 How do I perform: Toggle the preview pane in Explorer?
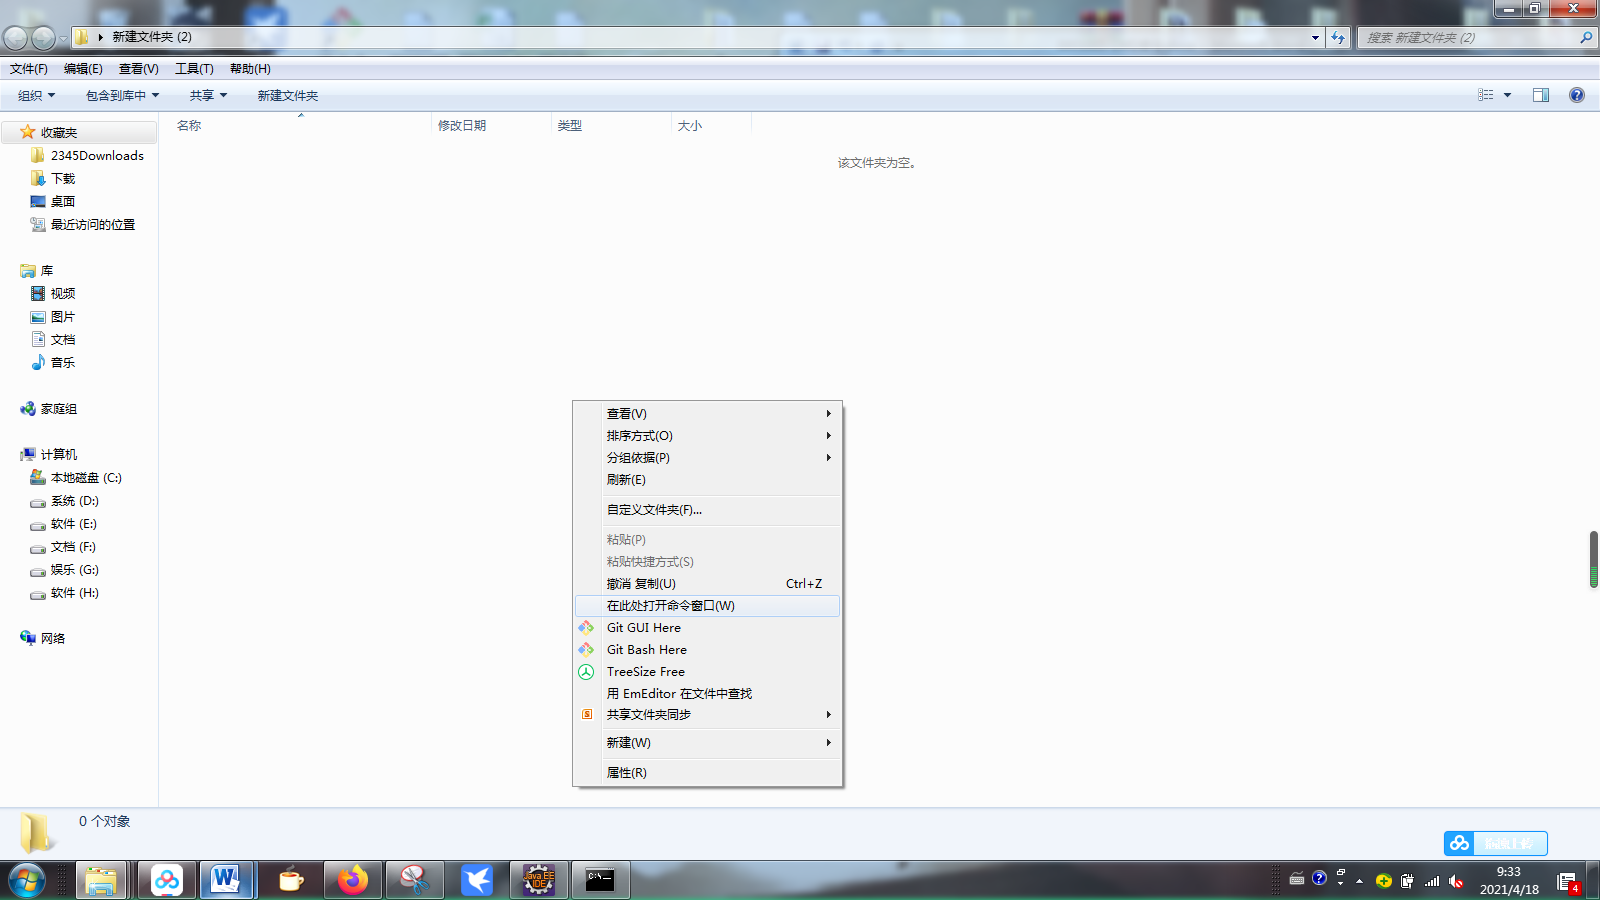tap(1541, 95)
